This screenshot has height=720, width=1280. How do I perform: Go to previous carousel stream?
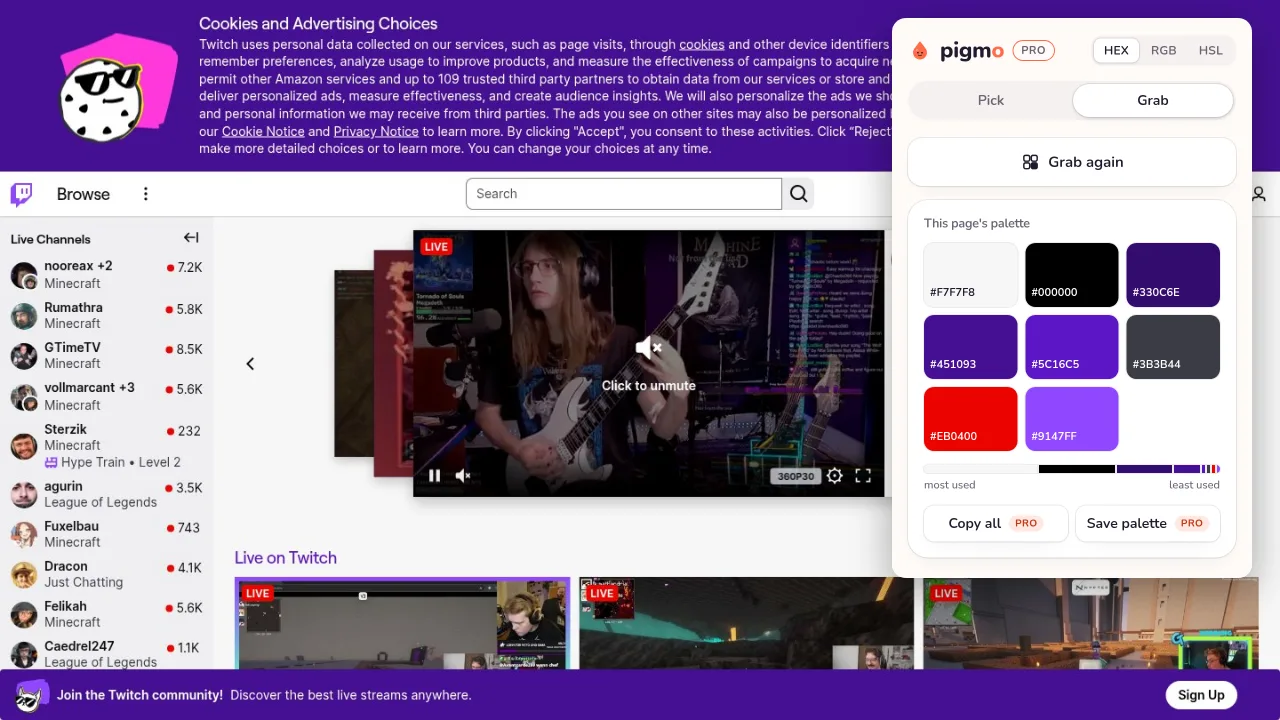coord(250,364)
